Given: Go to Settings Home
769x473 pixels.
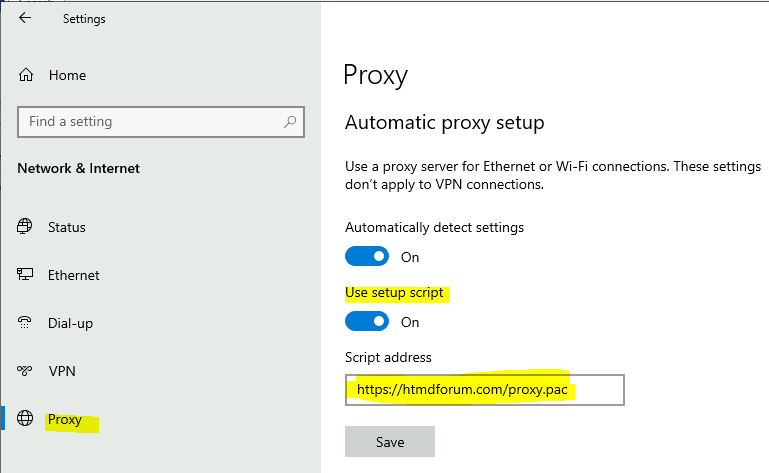Looking at the screenshot, I should click(67, 75).
